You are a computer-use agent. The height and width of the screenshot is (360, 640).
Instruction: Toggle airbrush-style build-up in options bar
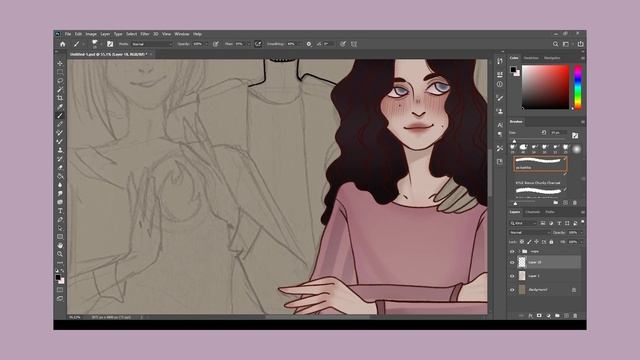click(258, 44)
